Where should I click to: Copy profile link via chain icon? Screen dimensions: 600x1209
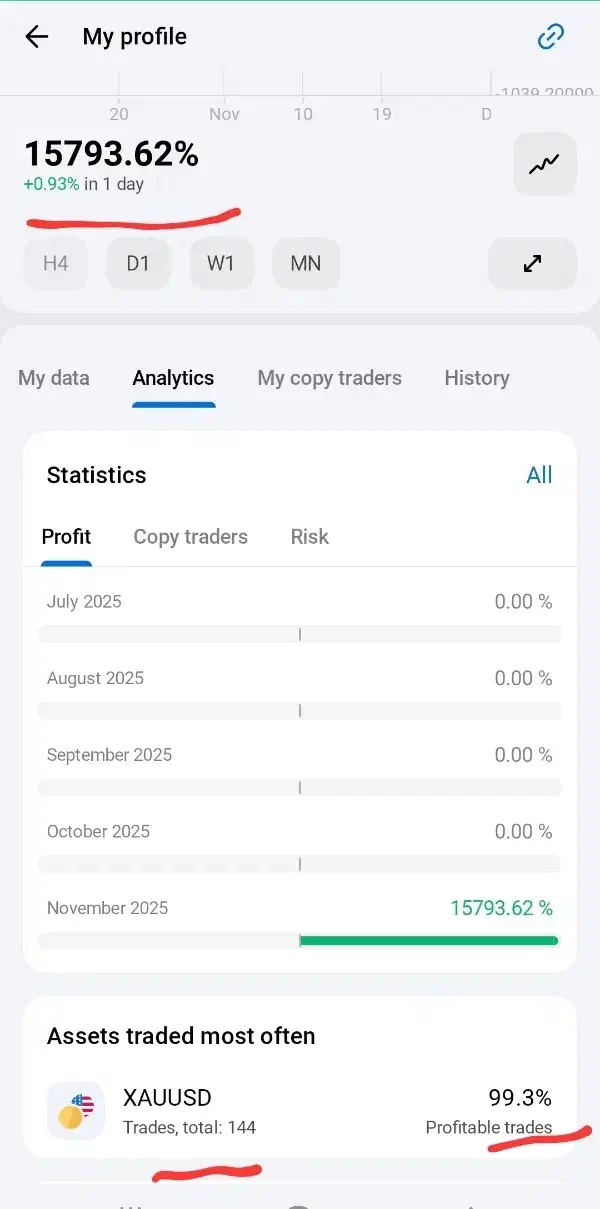click(551, 37)
